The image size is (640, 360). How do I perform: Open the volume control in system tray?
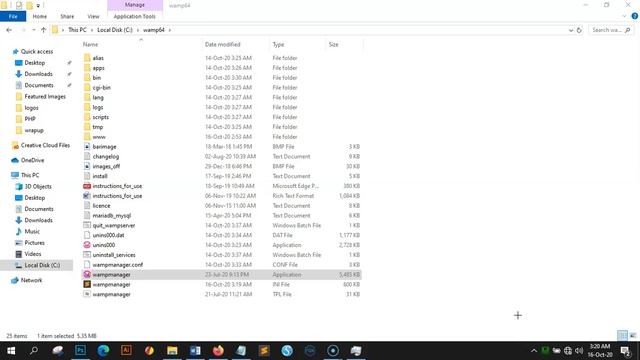pos(579,351)
